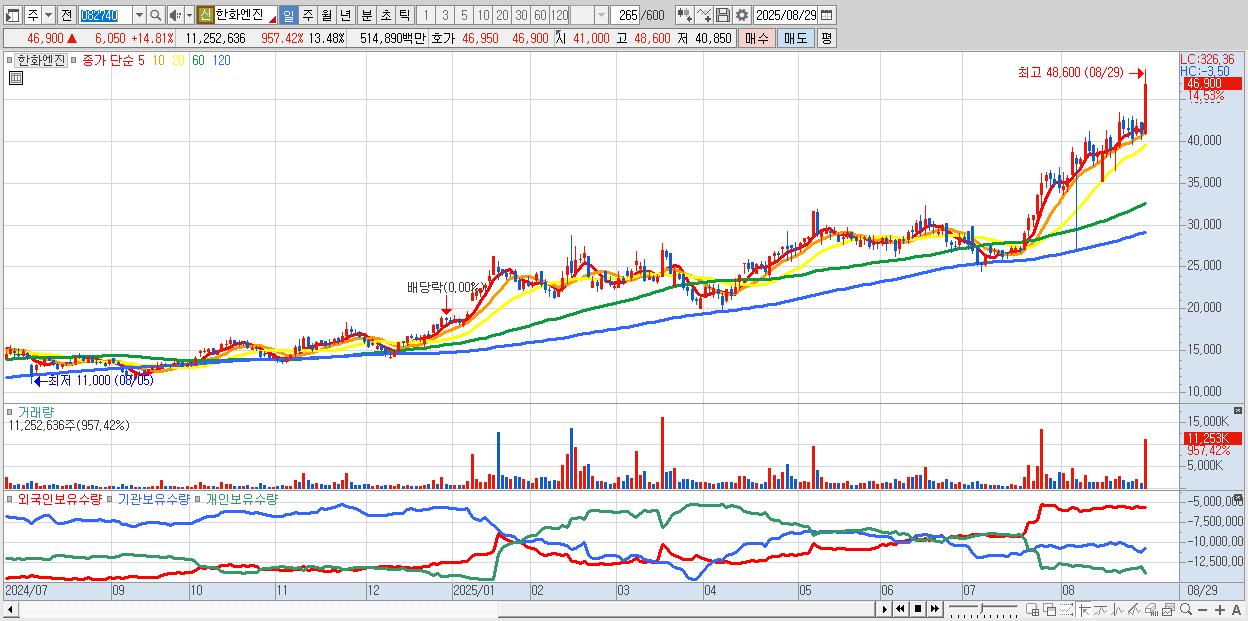Expand the stock code history dropdown
The width and height of the screenshot is (1248, 621).
139,15
